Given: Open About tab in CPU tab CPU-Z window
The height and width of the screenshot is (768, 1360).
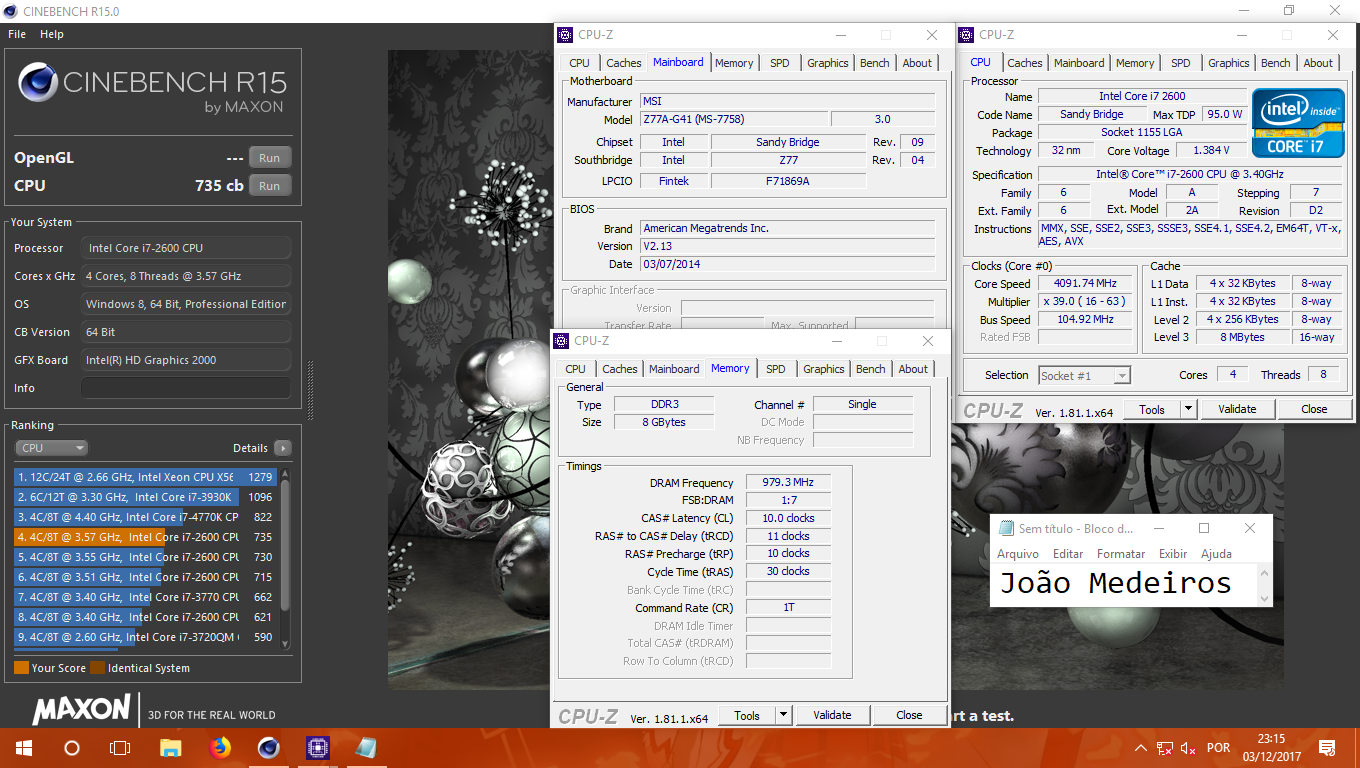Looking at the screenshot, I should point(1318,63).
